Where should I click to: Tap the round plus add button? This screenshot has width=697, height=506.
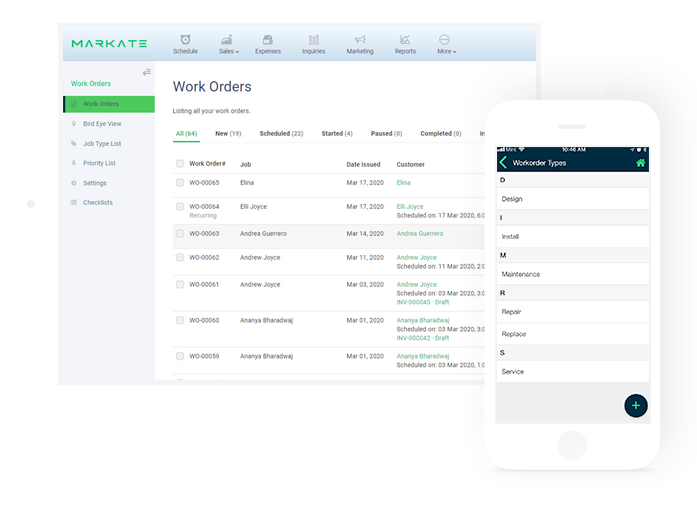(636, 406)
